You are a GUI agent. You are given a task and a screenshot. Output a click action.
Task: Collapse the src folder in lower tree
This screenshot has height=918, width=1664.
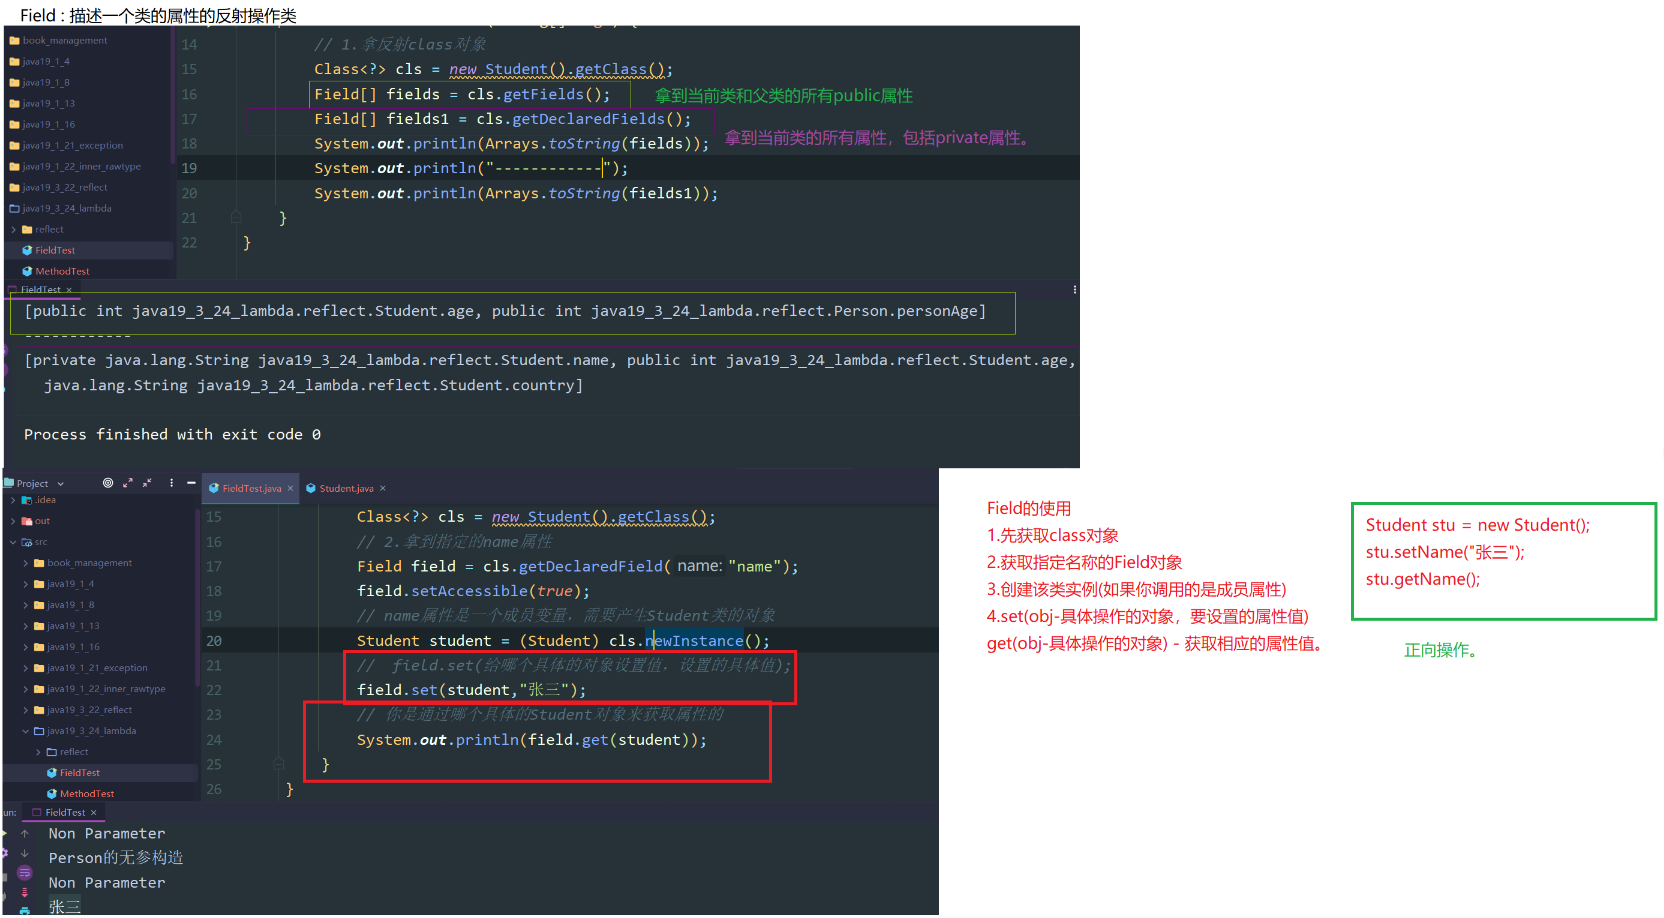click(x=13, y=542)
